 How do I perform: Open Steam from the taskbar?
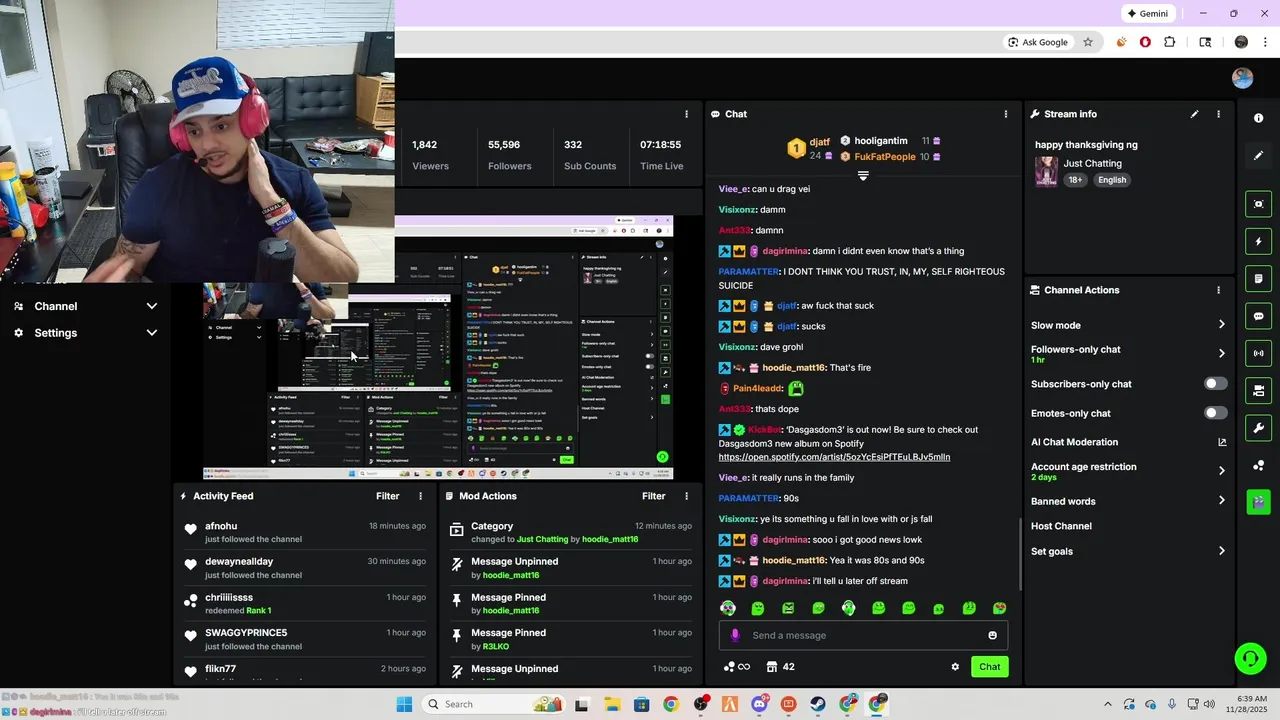pyautogui.click(x=818, y=704)
